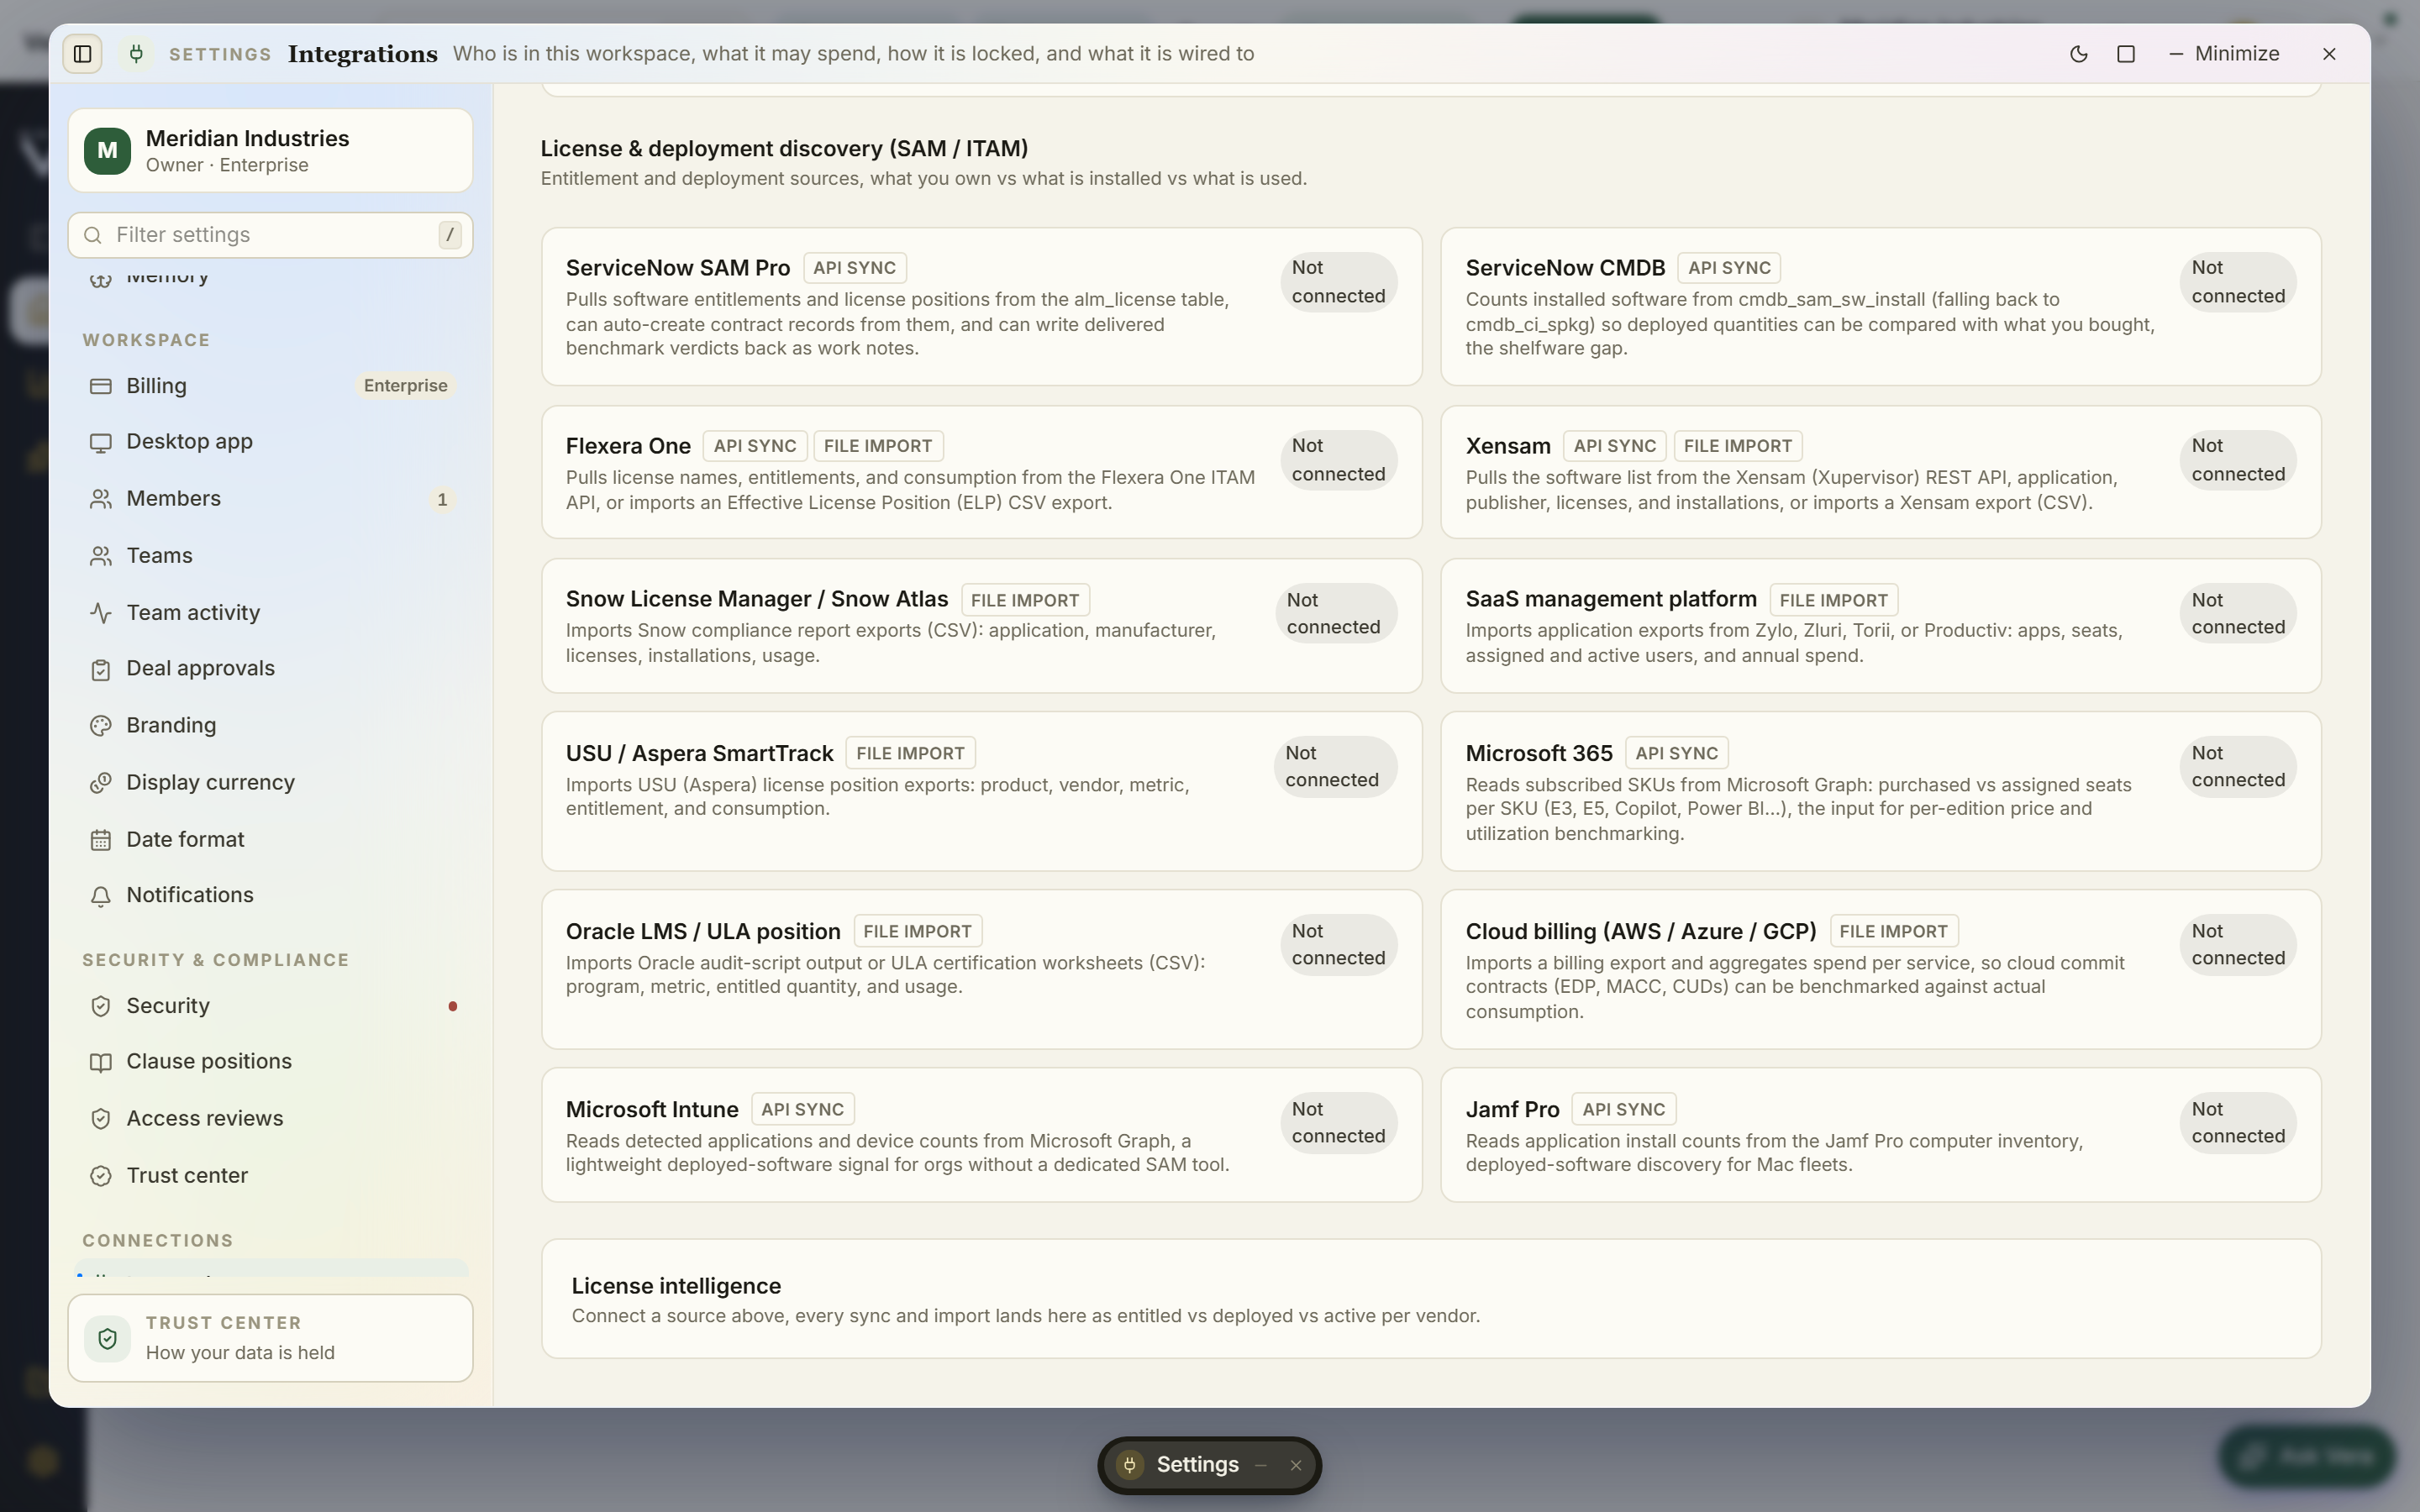
Task: Click Not connected on Flexera One
Action: pos(1338,460)
